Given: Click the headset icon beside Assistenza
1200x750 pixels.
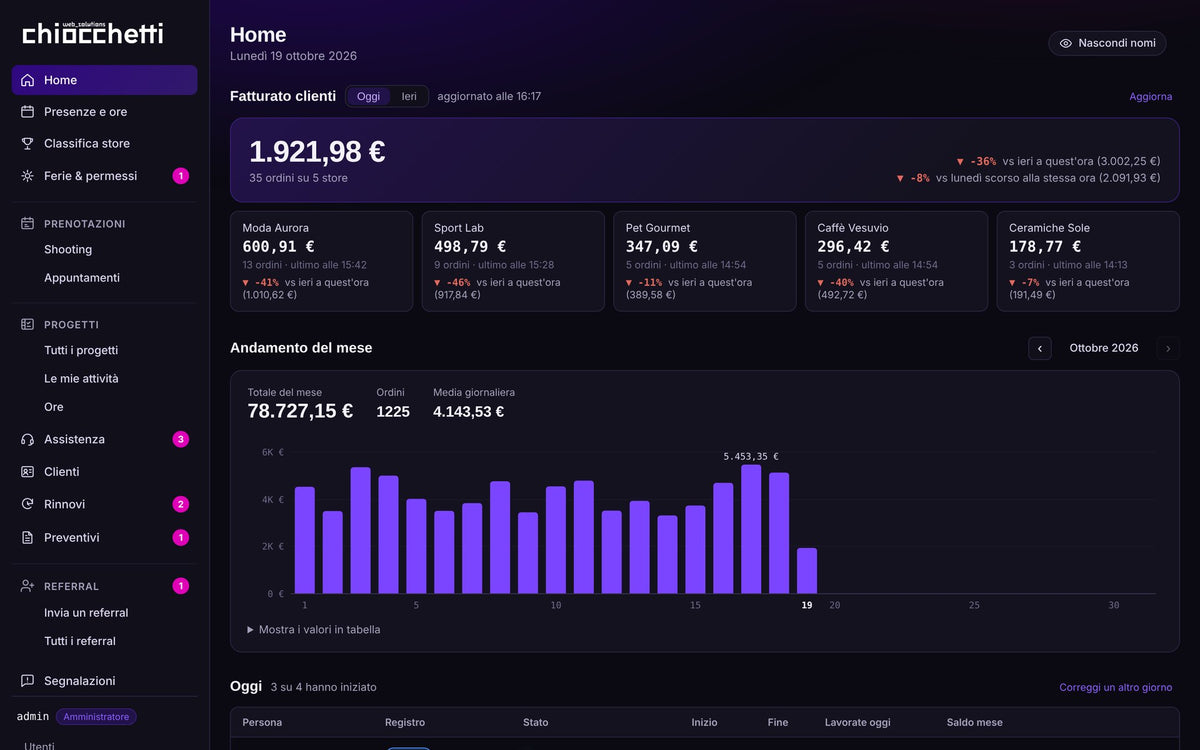Looking at the screenshot, I should (x=27, y=439).
